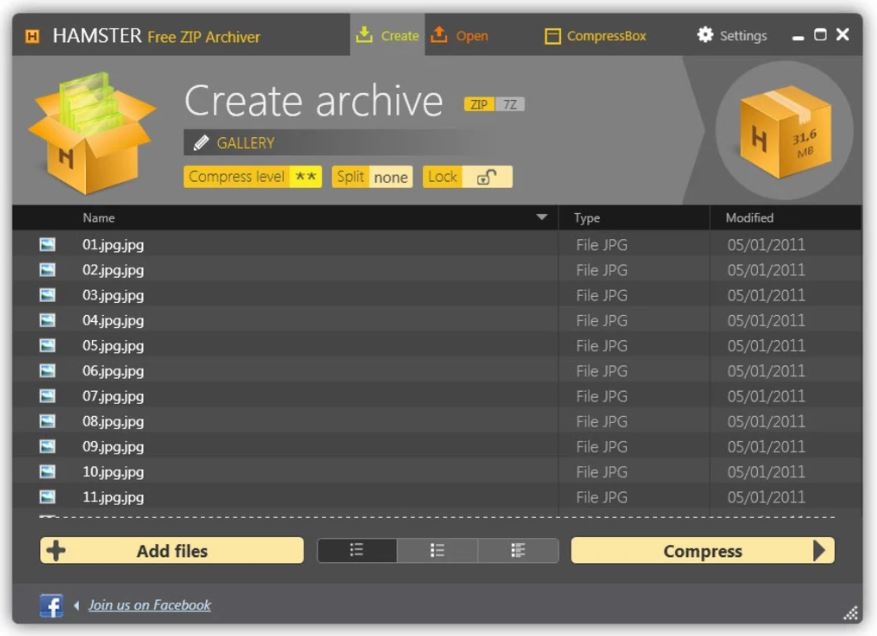Click the pencil icon to rename archive
The width and height of the screenshot is (877, 636).
tap(201, 143)
